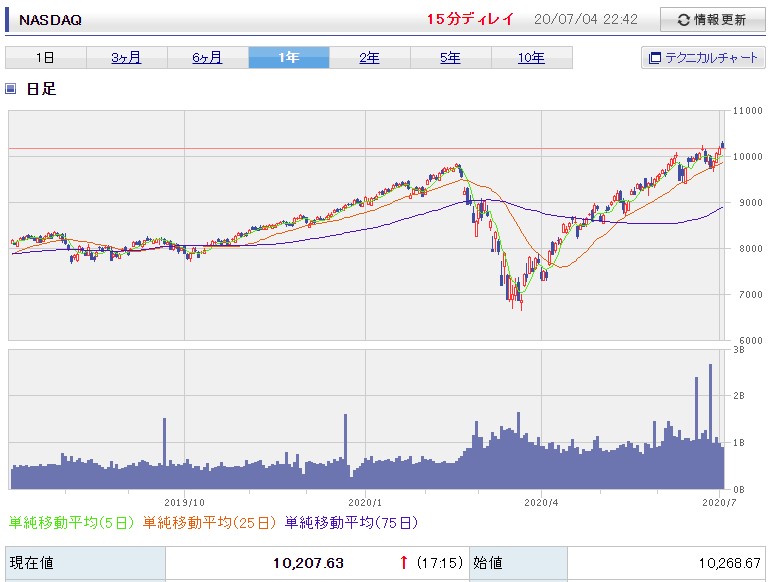Click the 8000 price axis label
The image size is (769, 582).
[748, 249]
